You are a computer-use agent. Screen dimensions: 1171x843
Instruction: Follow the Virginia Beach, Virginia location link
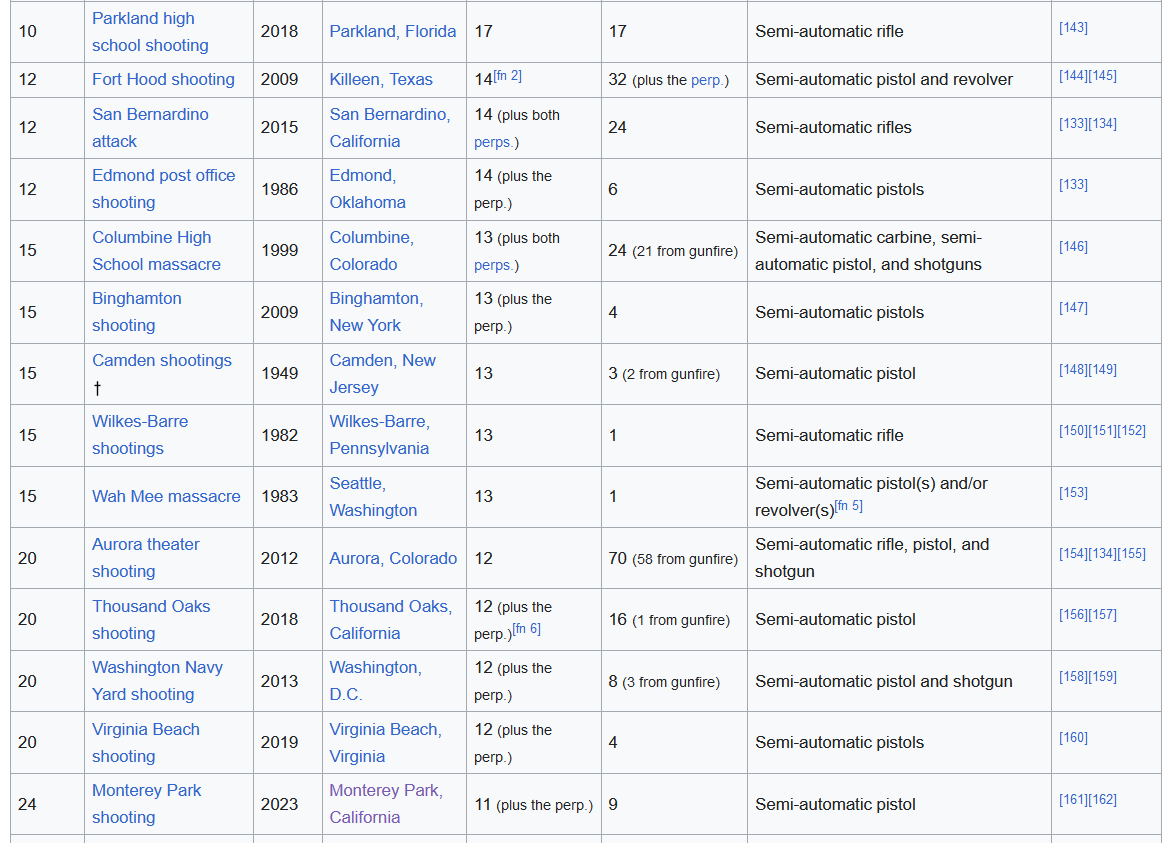(x=385, y=743)
